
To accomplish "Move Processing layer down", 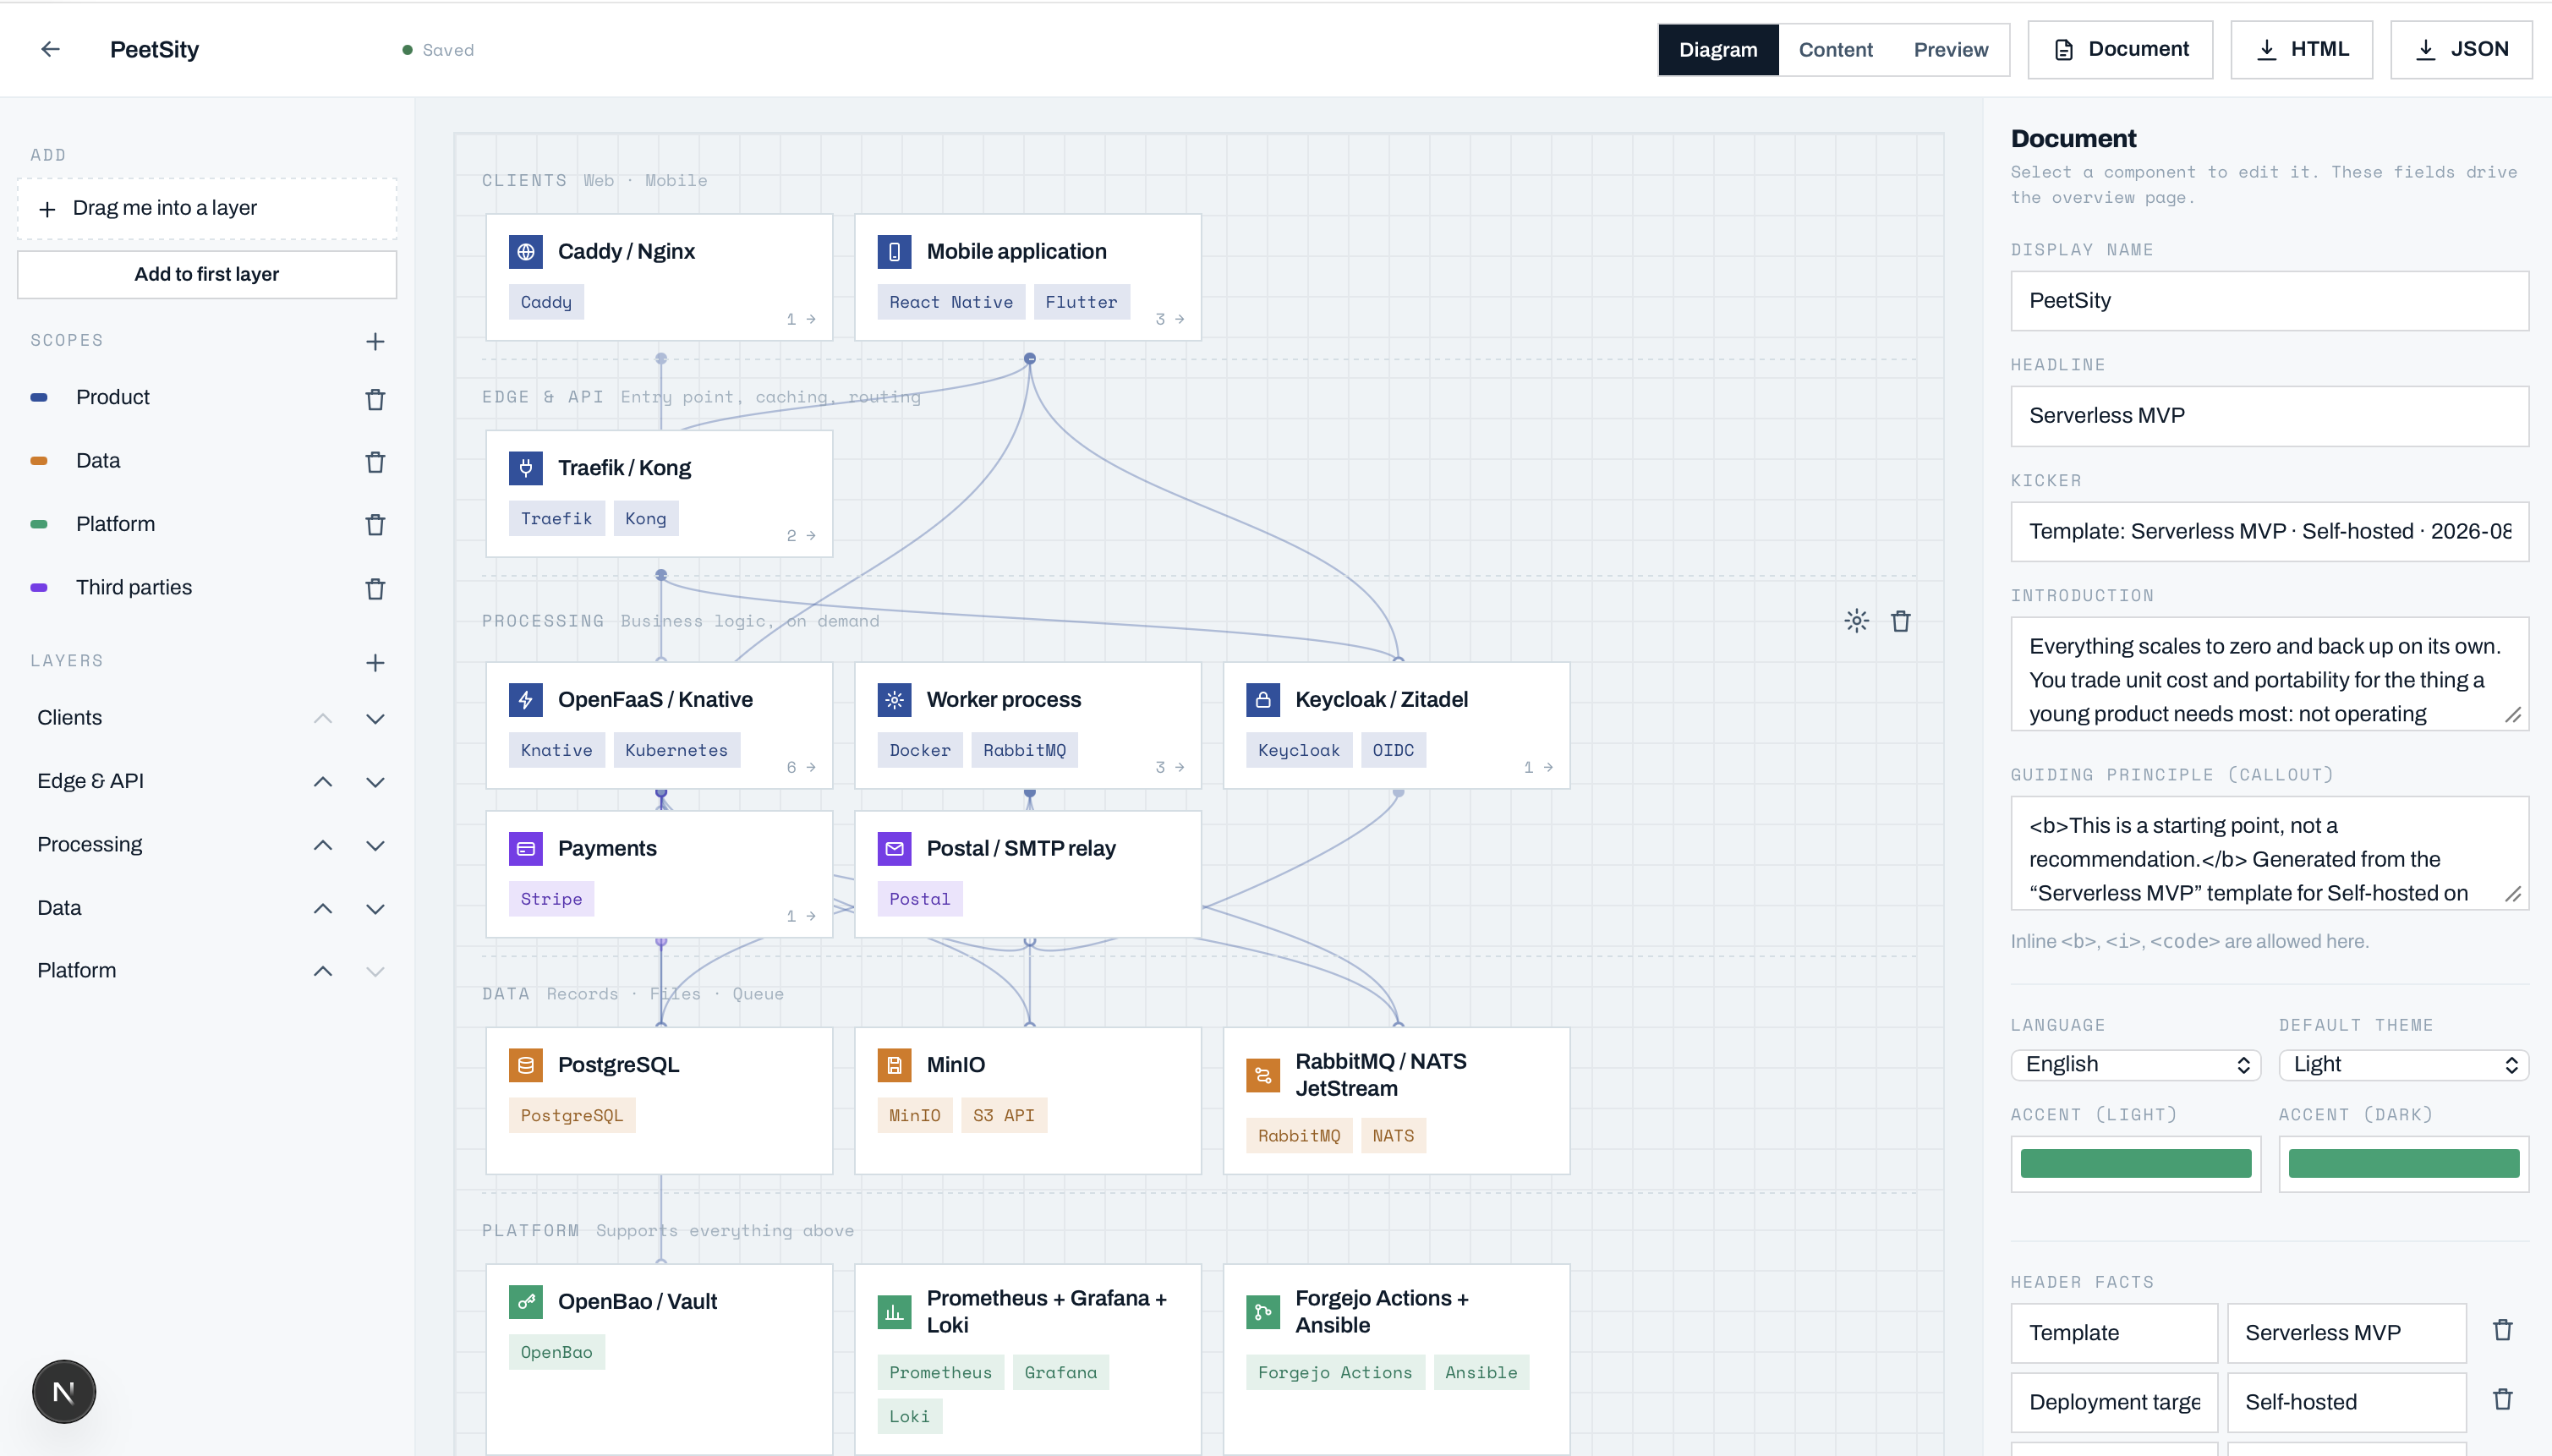I will 375,845.
